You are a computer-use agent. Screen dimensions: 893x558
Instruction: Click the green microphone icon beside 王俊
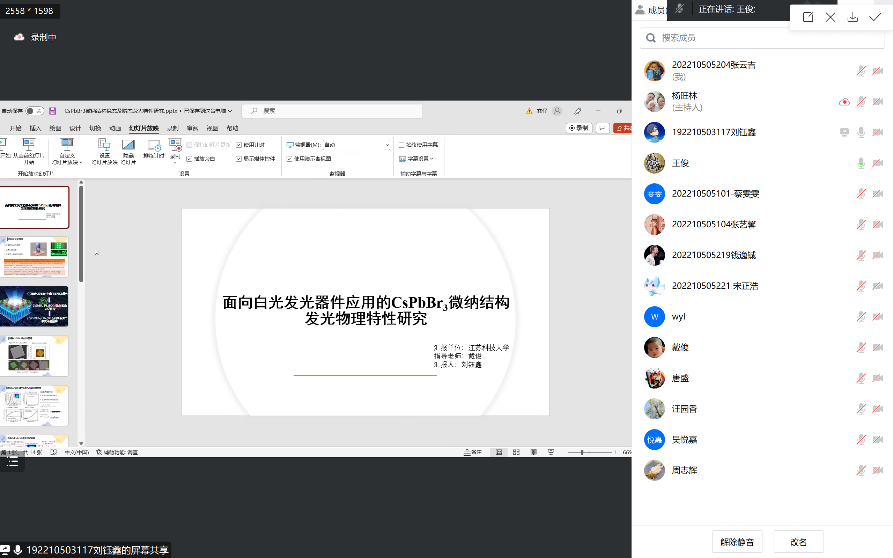[861, 163]
